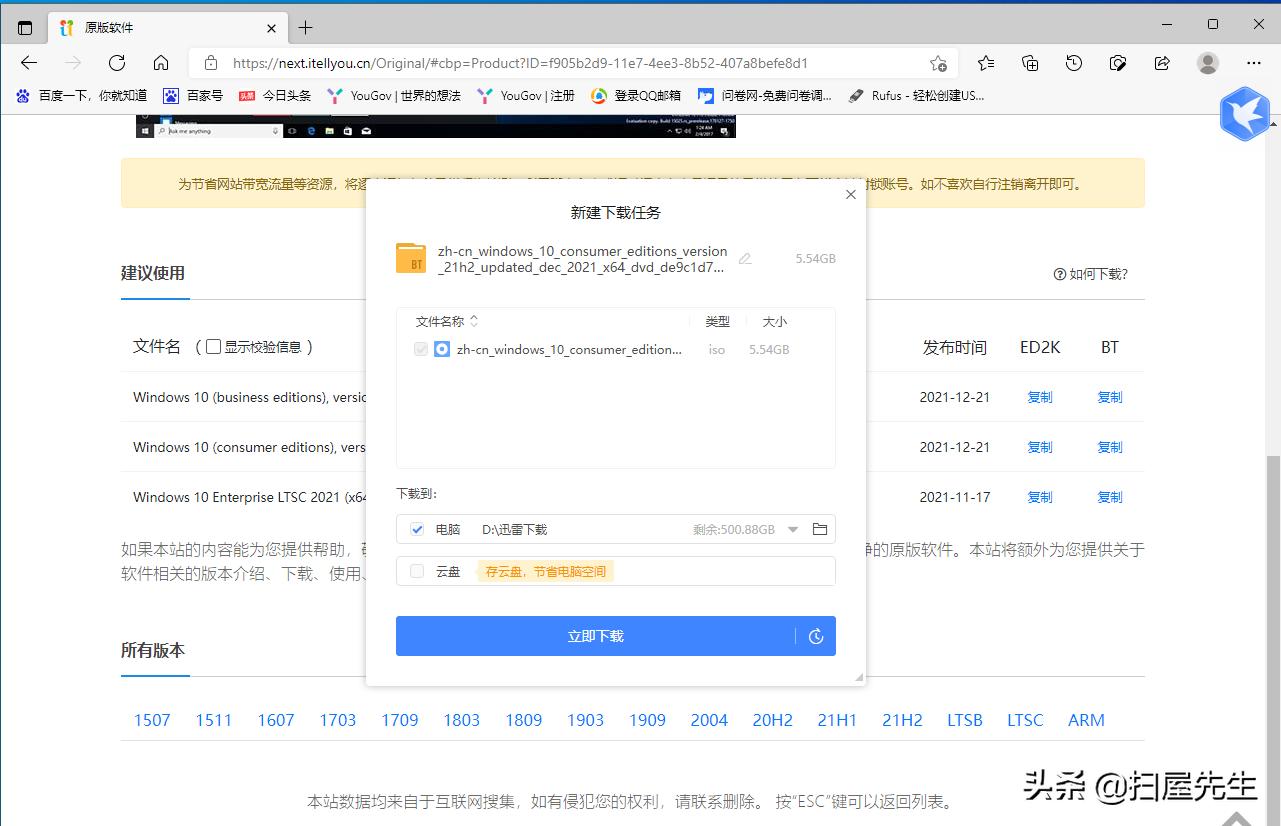This screenshot has width=1281, height=826.
Task: Open 登录QQ邮箱 bookmark
Action: (x=636, y=96)
